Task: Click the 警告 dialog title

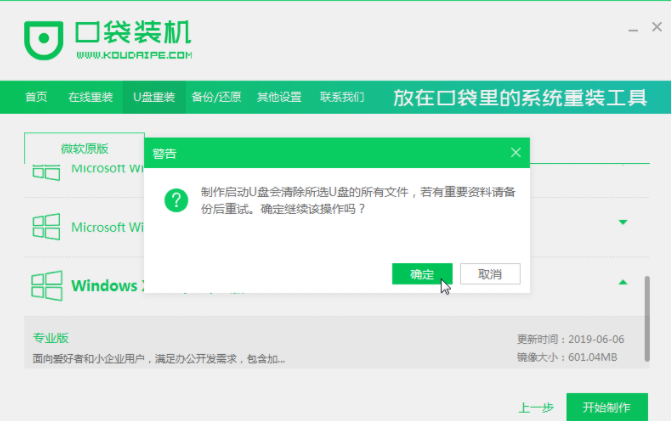Action: [164, 153]
